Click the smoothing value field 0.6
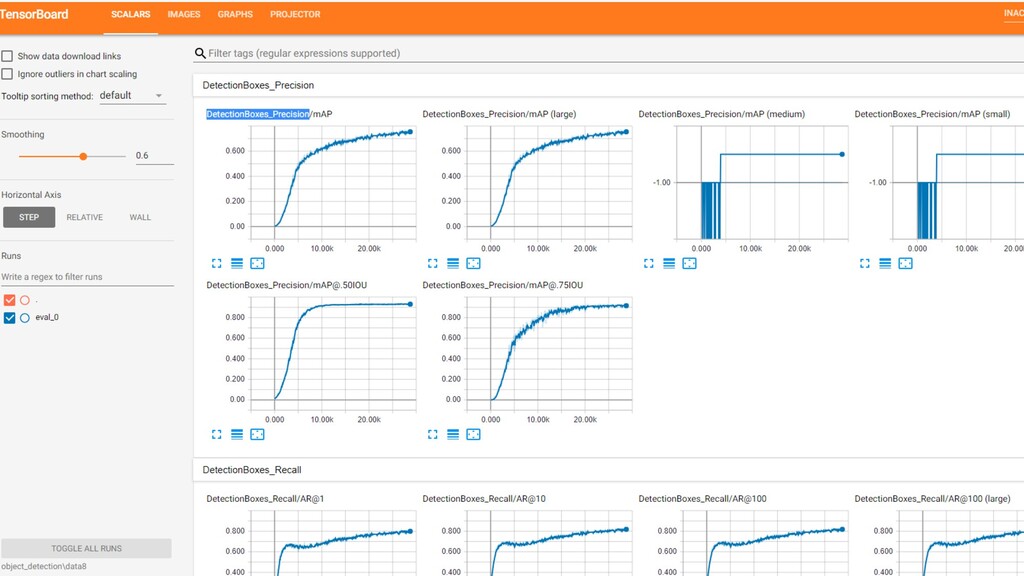The width and height of the screenshot is (1024, 576). click(154, 155)
